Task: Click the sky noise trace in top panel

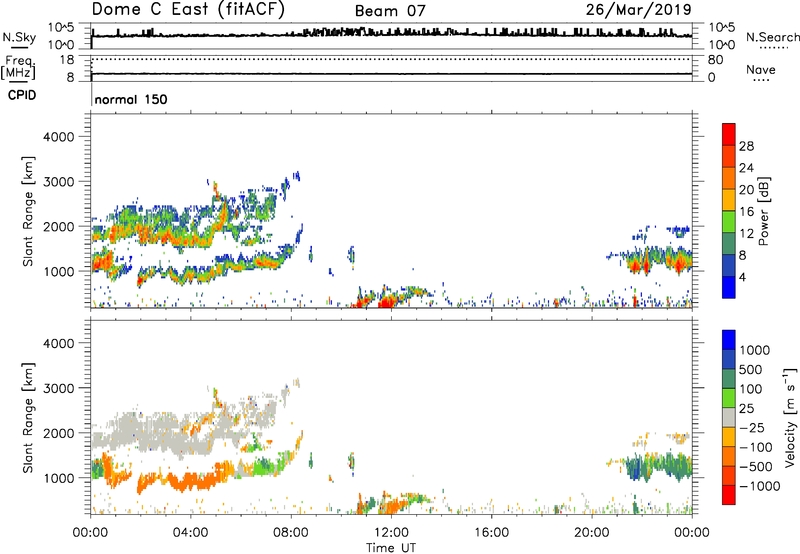Action: 391,34
